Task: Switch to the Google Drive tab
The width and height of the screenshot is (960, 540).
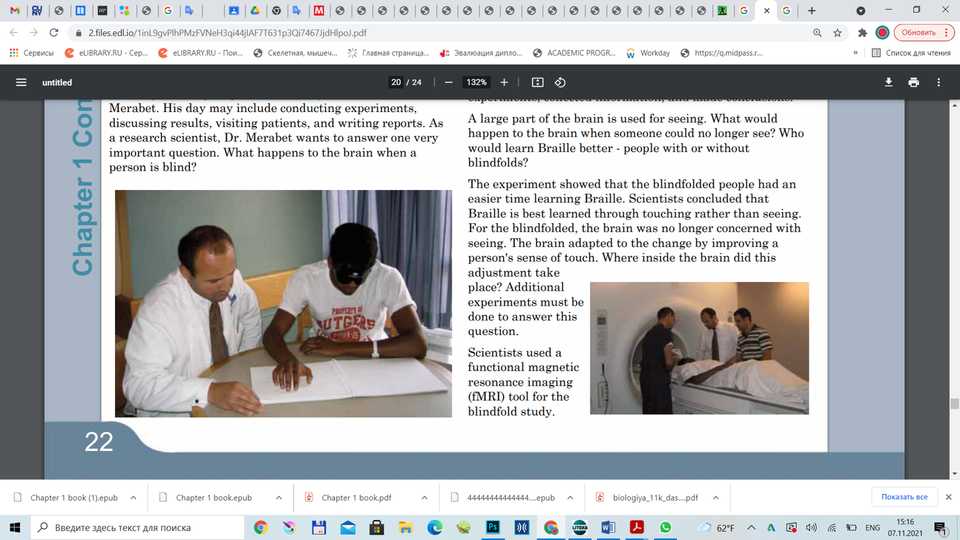Action: tap(254, 10)
